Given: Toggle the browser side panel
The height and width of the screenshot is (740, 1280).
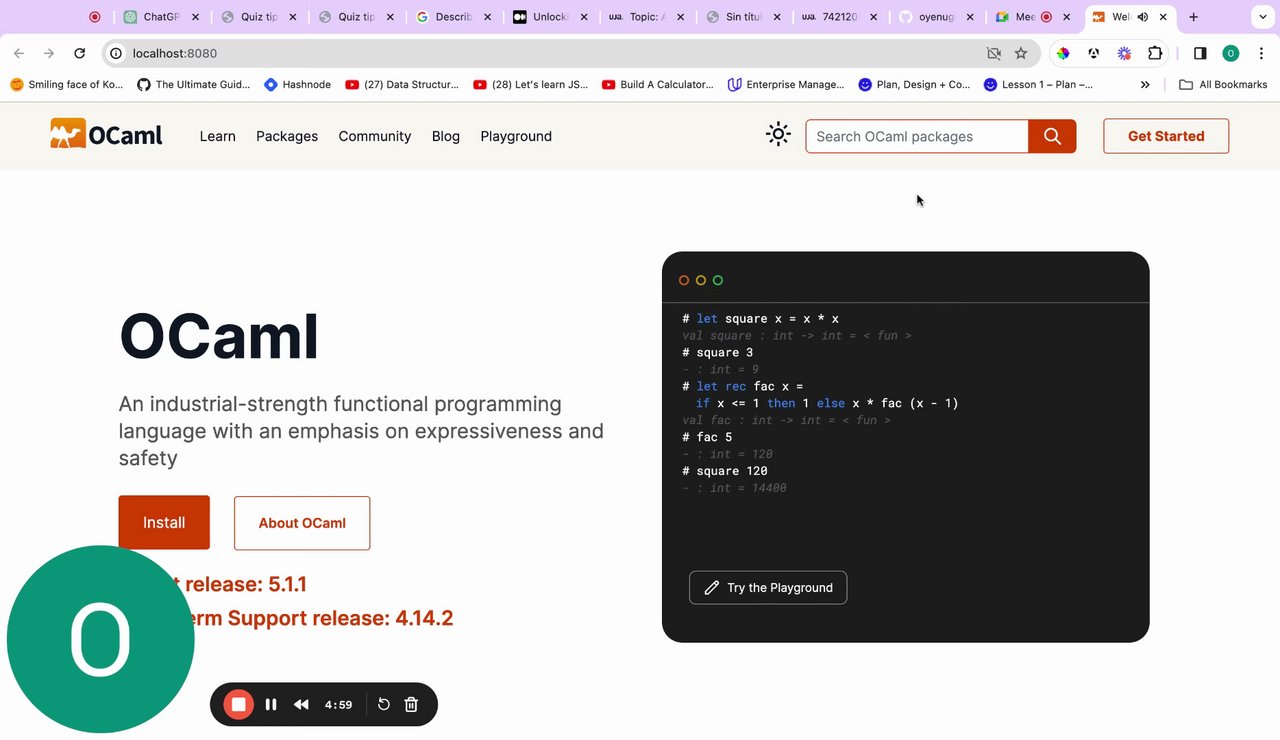Looking at the screenshot, I should 1201,53.
